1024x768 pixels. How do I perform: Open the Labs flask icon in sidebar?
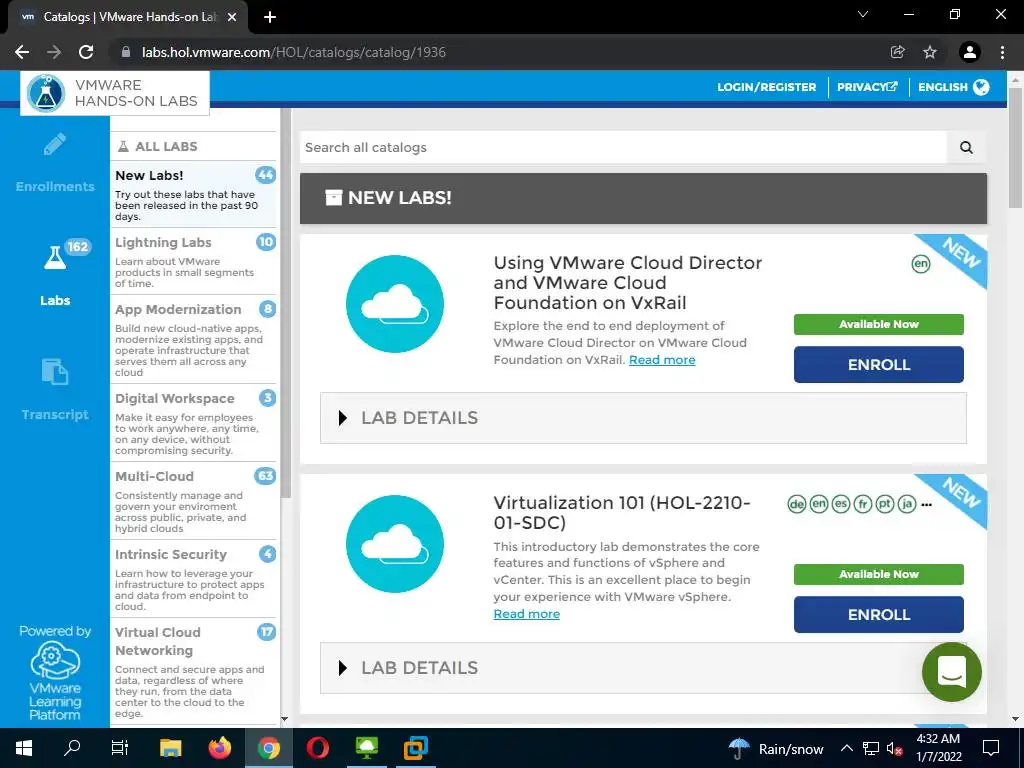click(x=55, y=257)
